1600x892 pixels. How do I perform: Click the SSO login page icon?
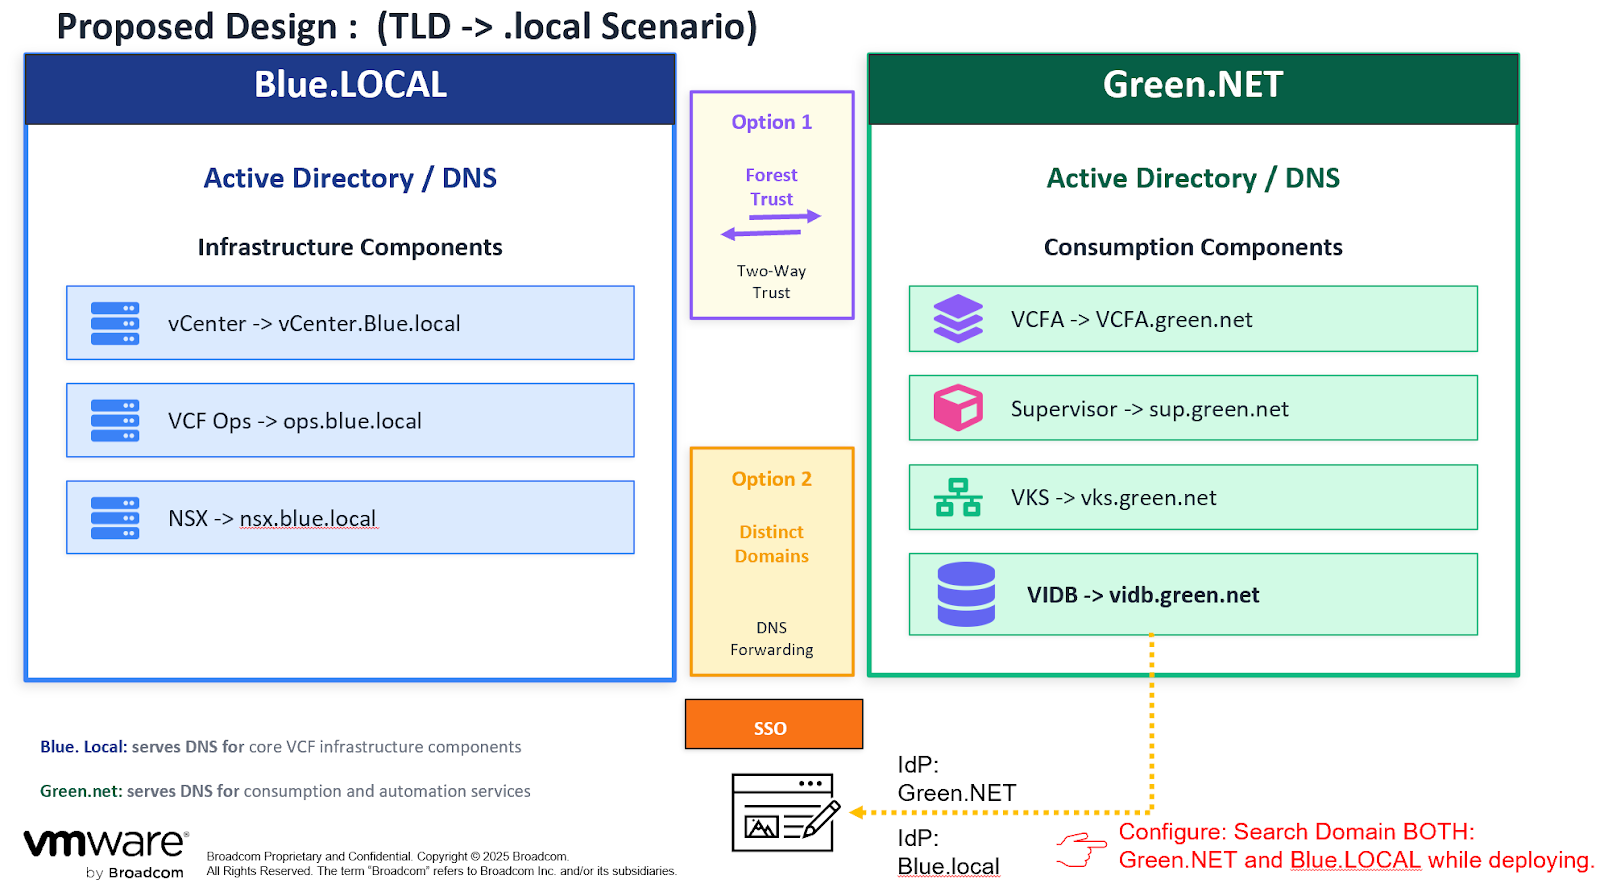click(785, 813)
